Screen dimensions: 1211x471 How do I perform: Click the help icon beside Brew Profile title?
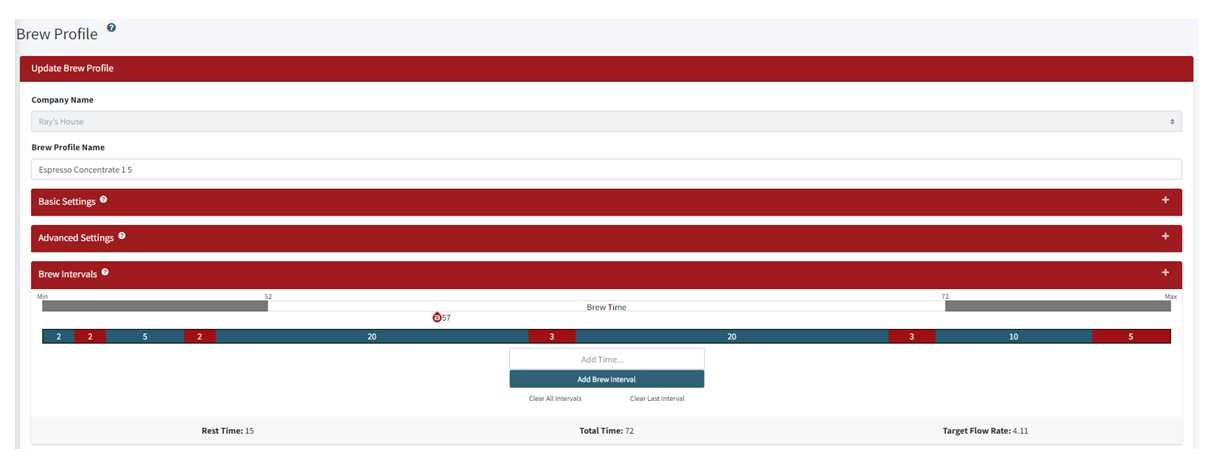click(111, 28)
